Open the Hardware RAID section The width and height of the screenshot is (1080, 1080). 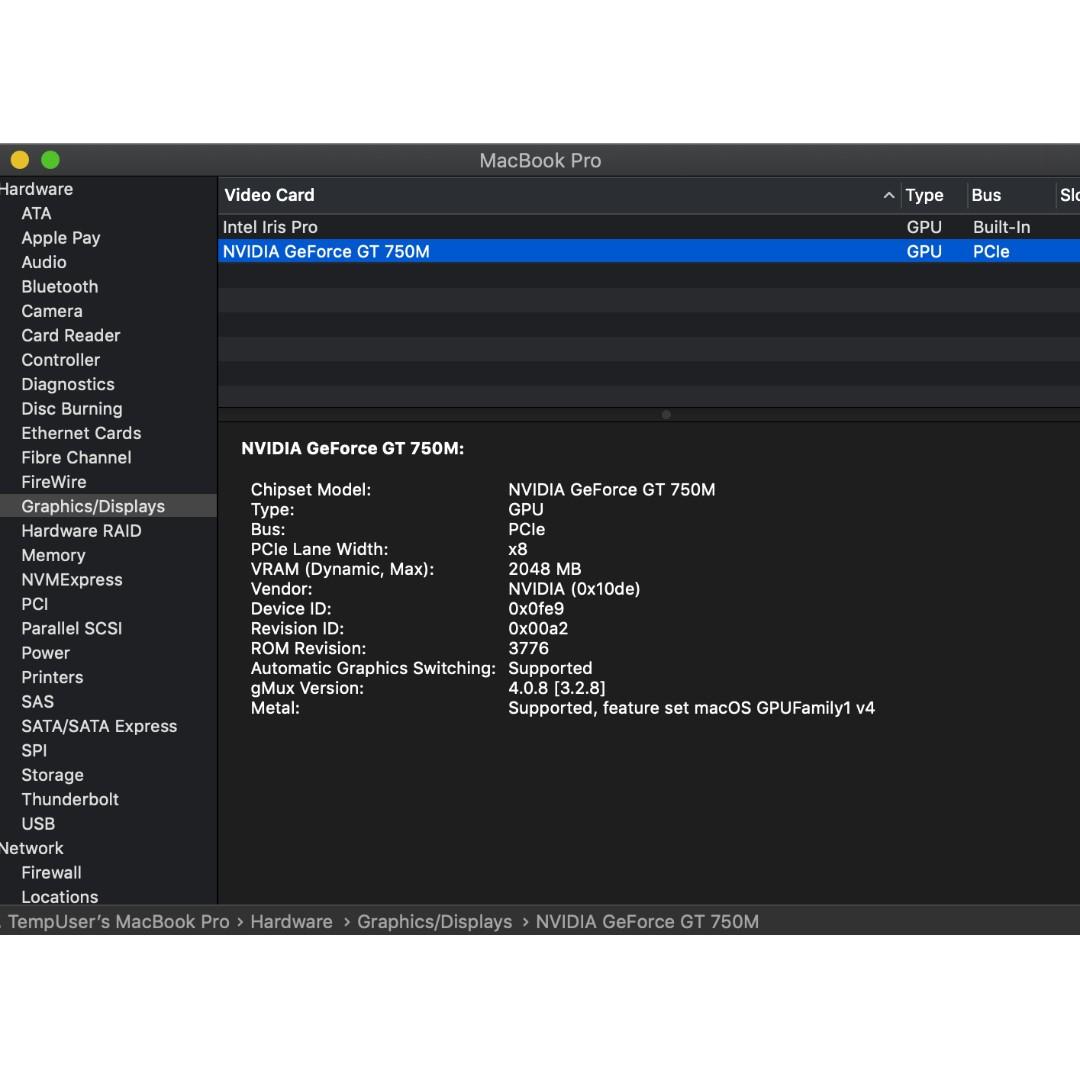tap(81, 531)
